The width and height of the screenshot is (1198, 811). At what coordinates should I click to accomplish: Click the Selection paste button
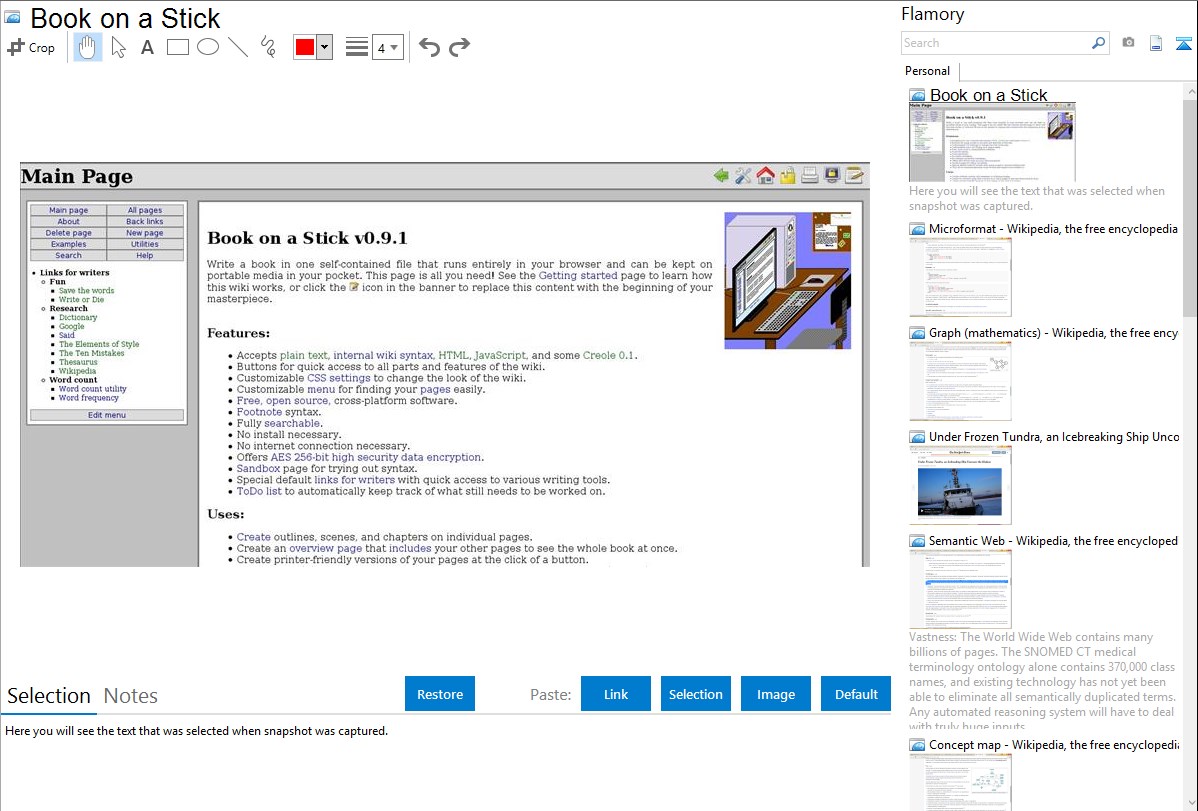[x=696, y=694]
